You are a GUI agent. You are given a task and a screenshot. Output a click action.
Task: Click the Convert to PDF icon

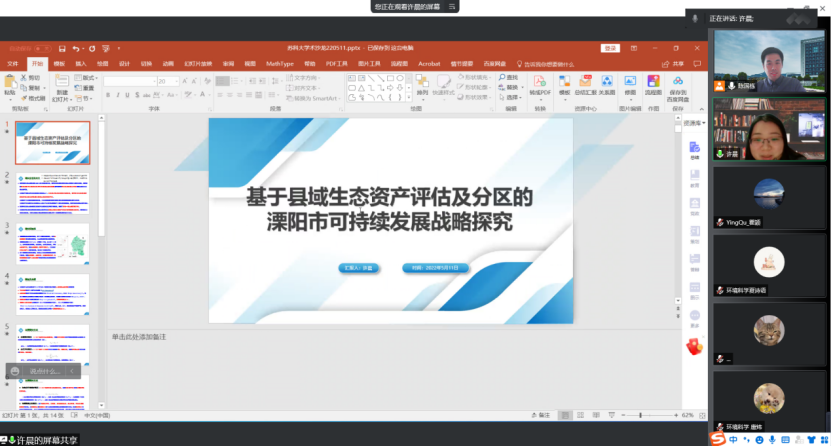tap(540, 84)
